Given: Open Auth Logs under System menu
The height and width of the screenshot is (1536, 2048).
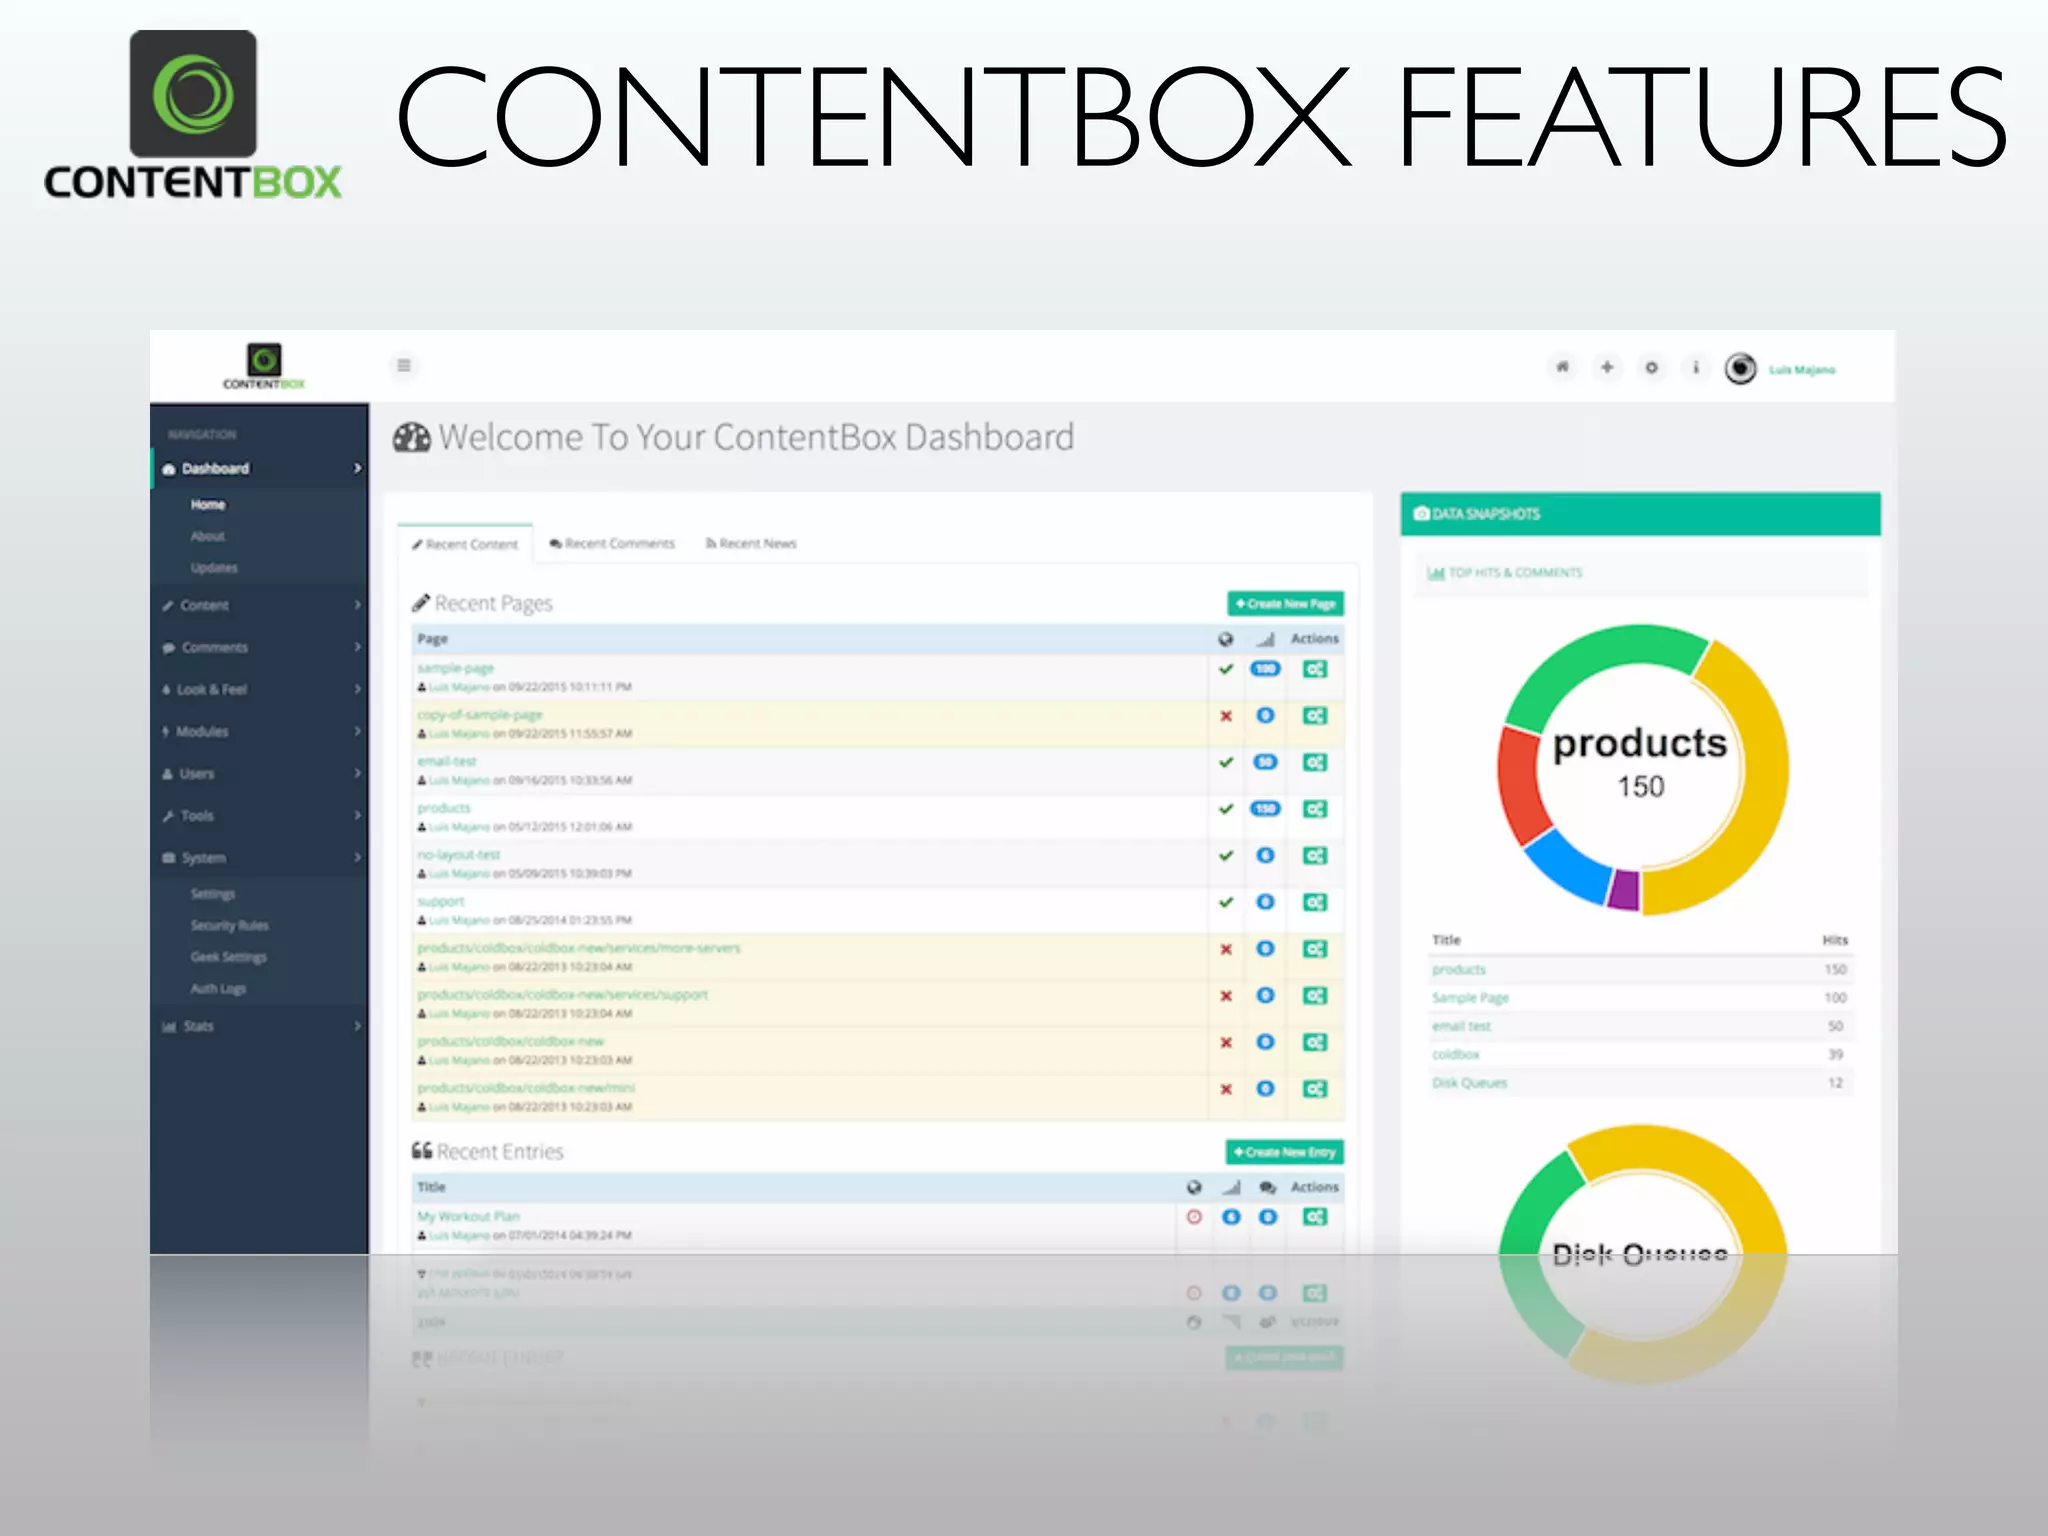Looking at the screenshot, I should (218, 988).
